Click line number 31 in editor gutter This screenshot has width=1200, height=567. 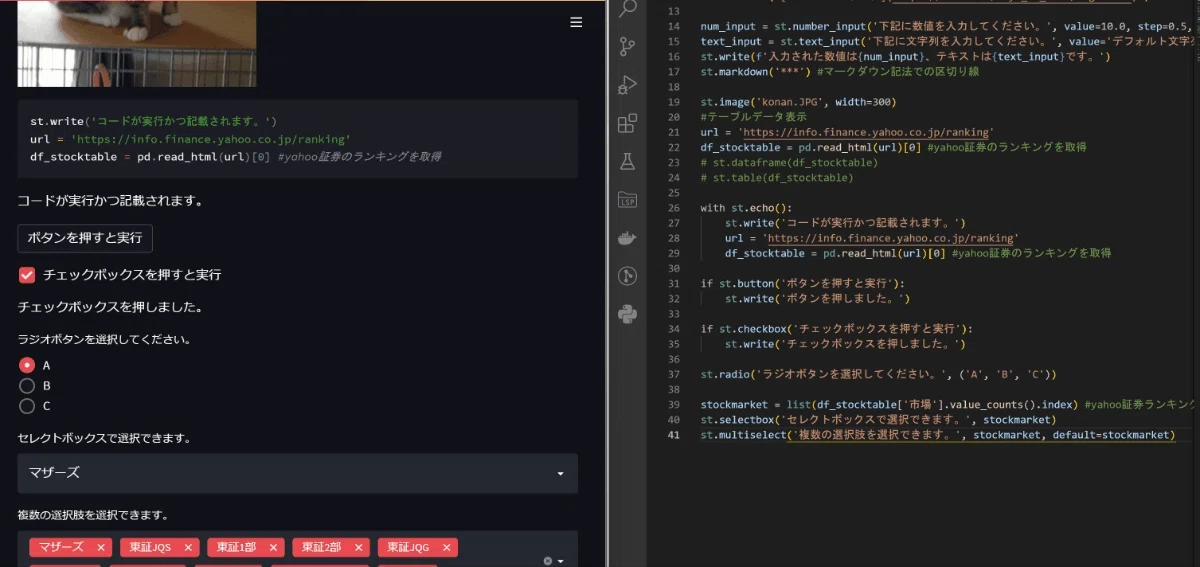coord(673,283)
